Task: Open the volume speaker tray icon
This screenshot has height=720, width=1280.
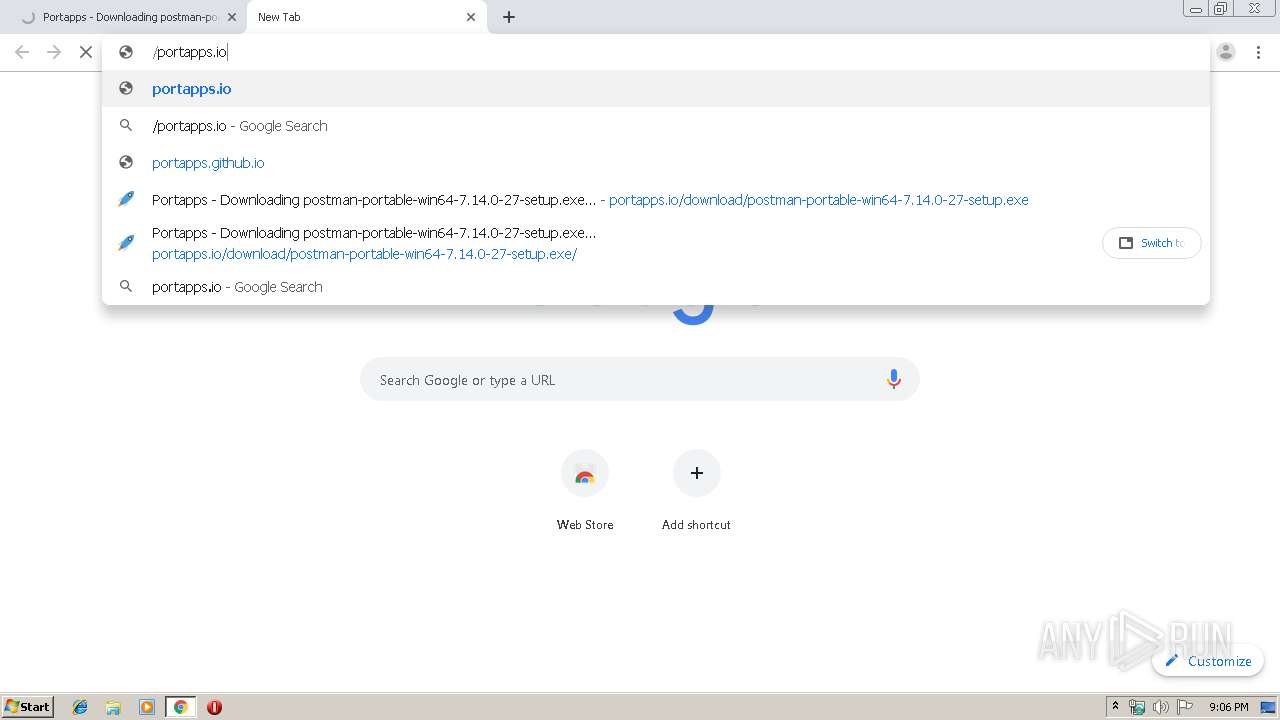Action: tap(1161, 707)
